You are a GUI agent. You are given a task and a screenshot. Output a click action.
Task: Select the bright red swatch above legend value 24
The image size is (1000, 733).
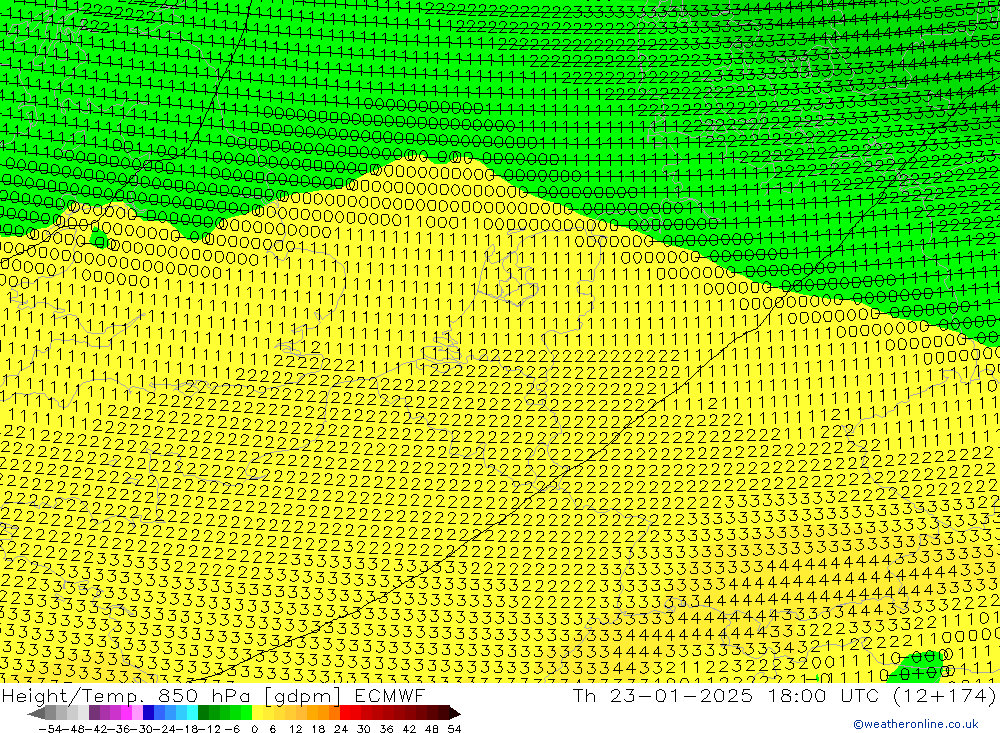345,713
